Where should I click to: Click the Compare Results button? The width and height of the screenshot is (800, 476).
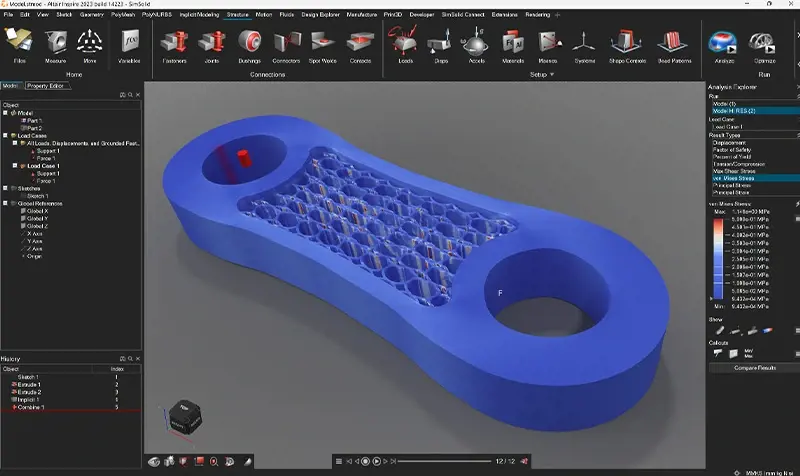752,368
